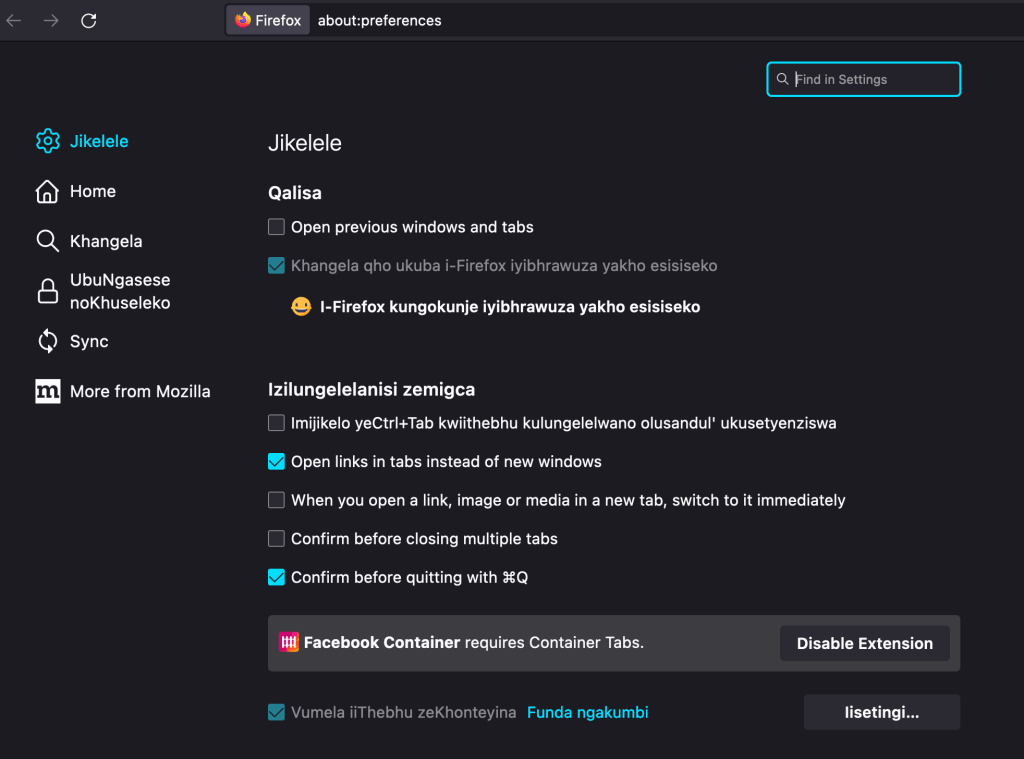
Task: Check switch to new tab immediately option
Action: point(277,500)
